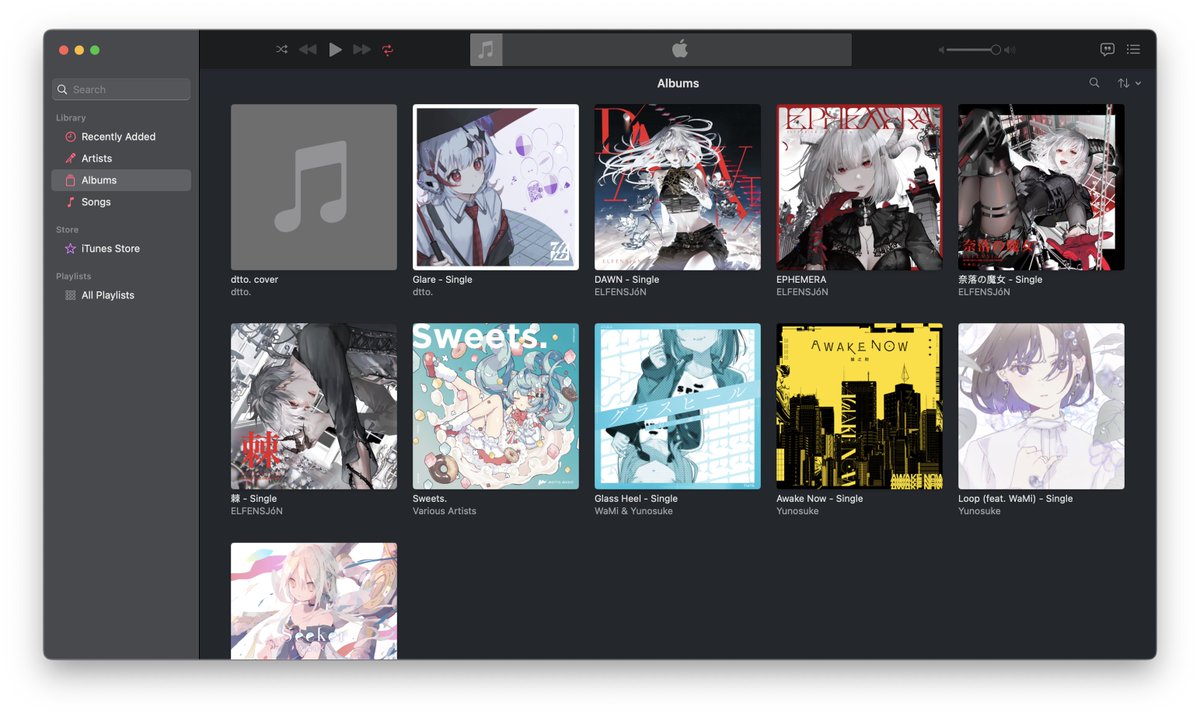Viewport: 1200px width, 717px height.
Task: Click 'Various Artists' under Sweets.
Action: (x=444, y=511)
